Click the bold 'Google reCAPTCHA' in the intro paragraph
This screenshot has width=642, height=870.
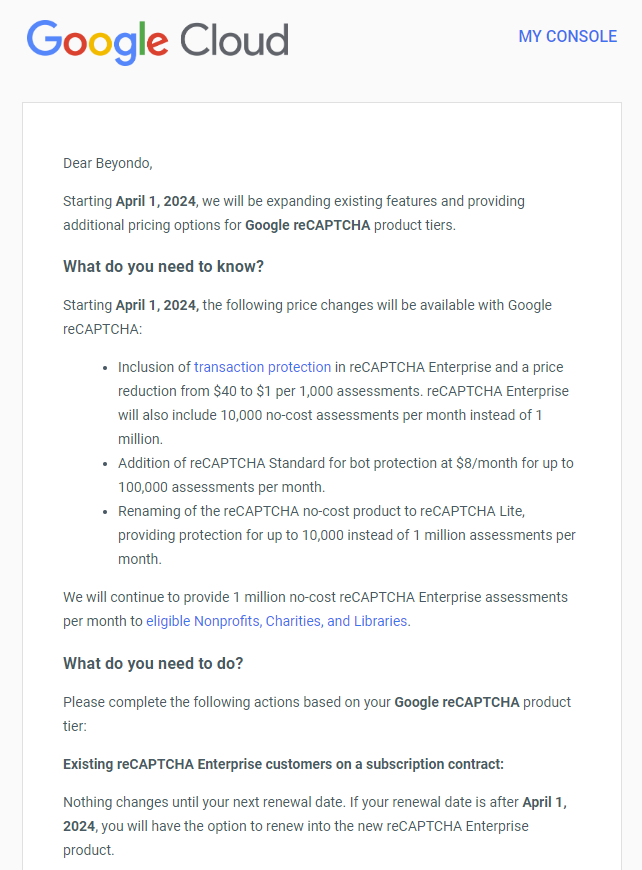coord(307,225)
